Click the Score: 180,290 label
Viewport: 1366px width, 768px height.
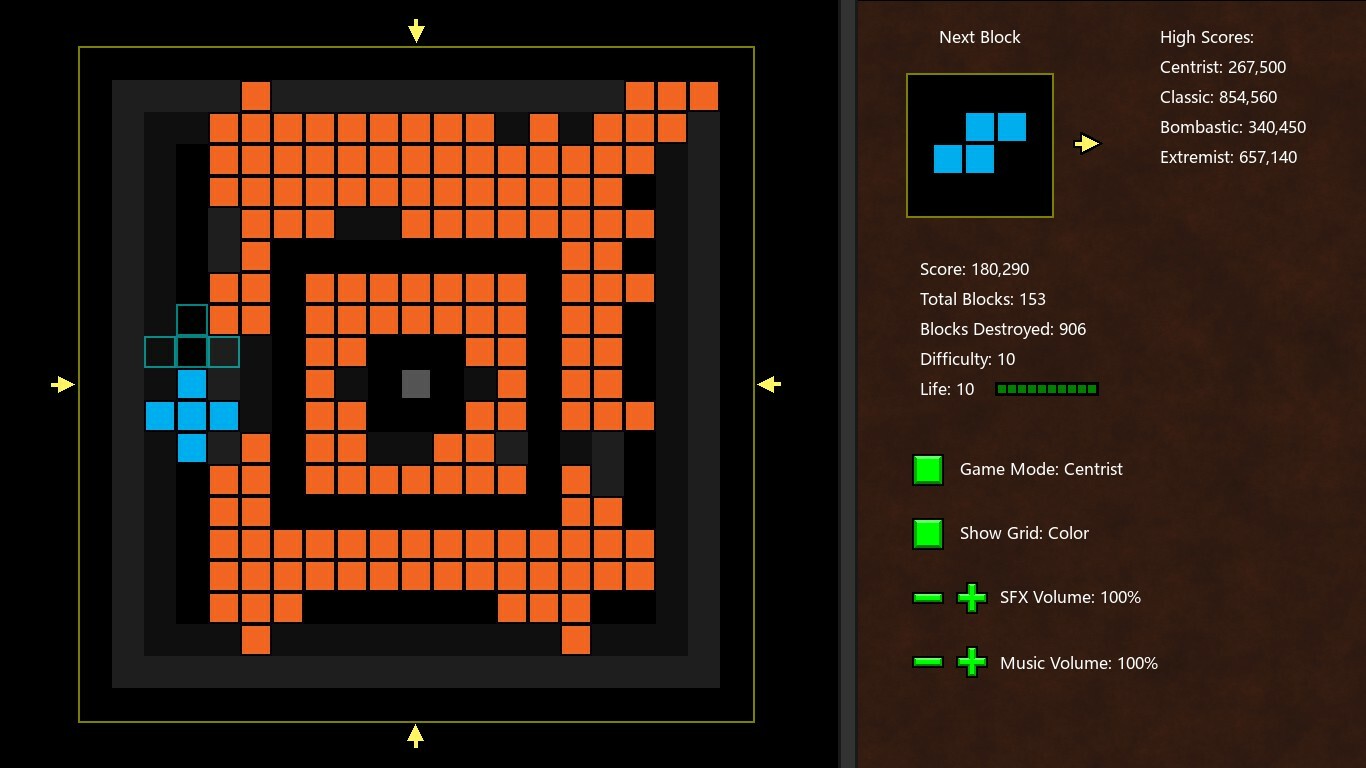[973, 269]
